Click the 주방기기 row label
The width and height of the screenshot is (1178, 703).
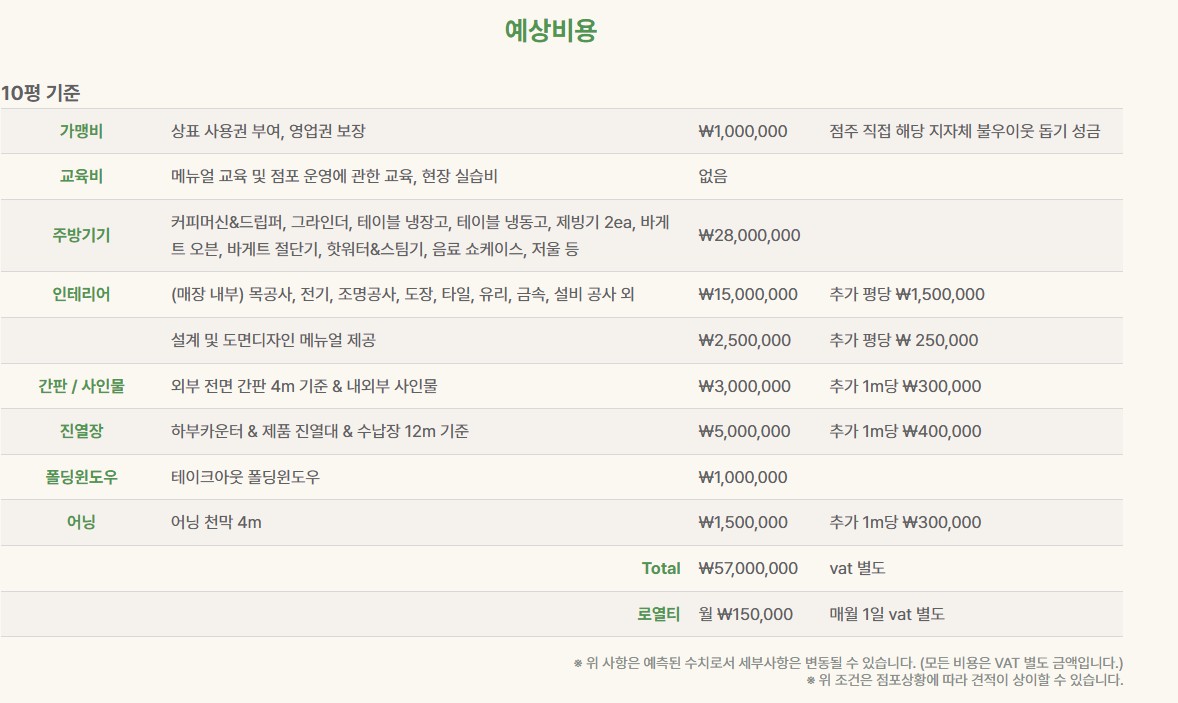81,236
